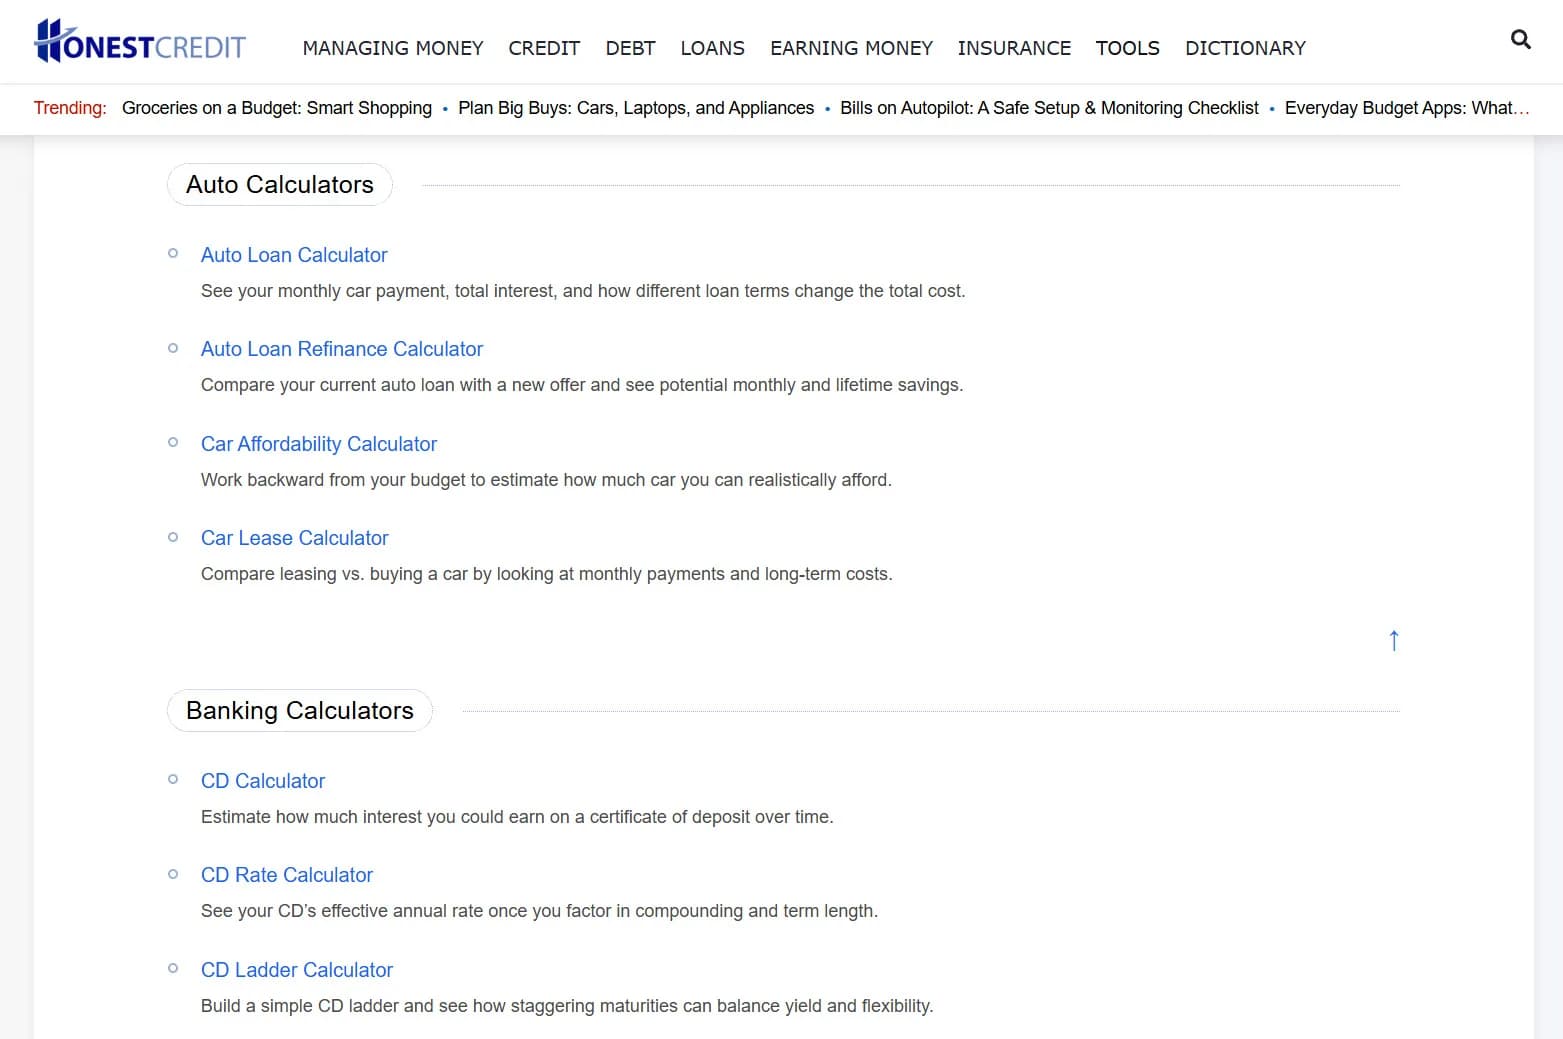Open trending Everyday Budget Apps article
The image size is (1563, 1039).
coord(1407,108)
